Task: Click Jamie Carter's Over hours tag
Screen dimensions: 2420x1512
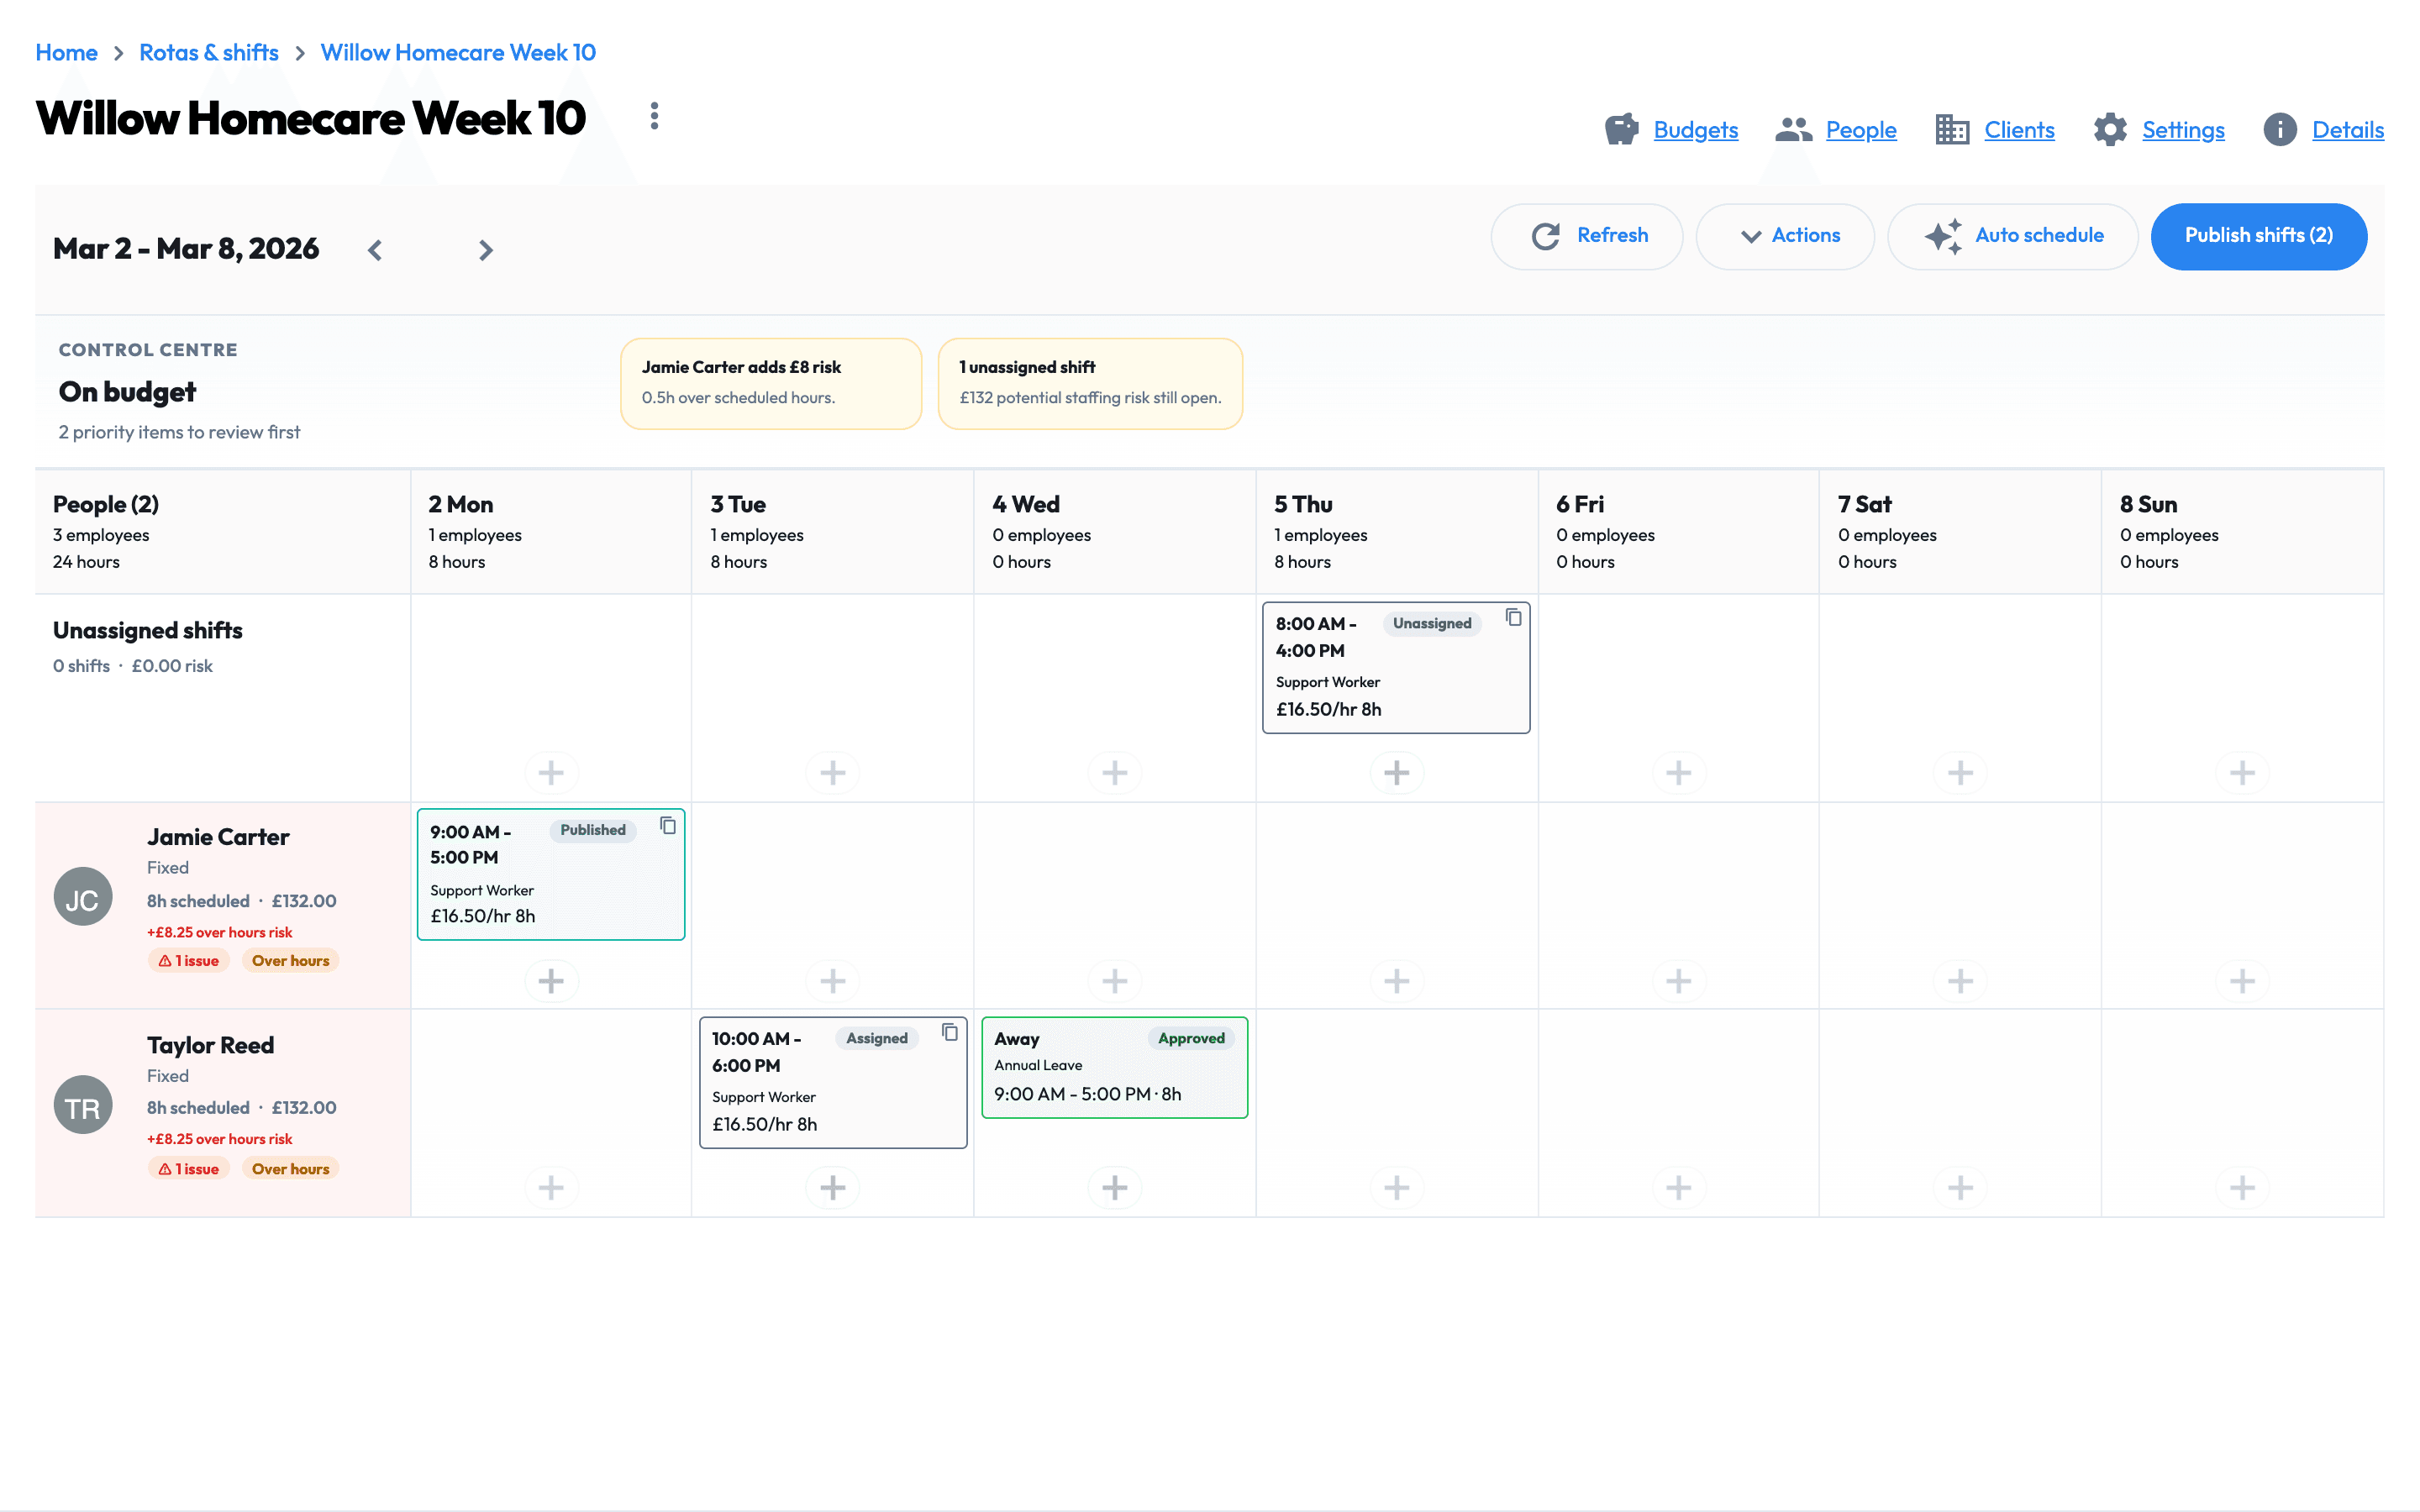Action: (290, 961)
